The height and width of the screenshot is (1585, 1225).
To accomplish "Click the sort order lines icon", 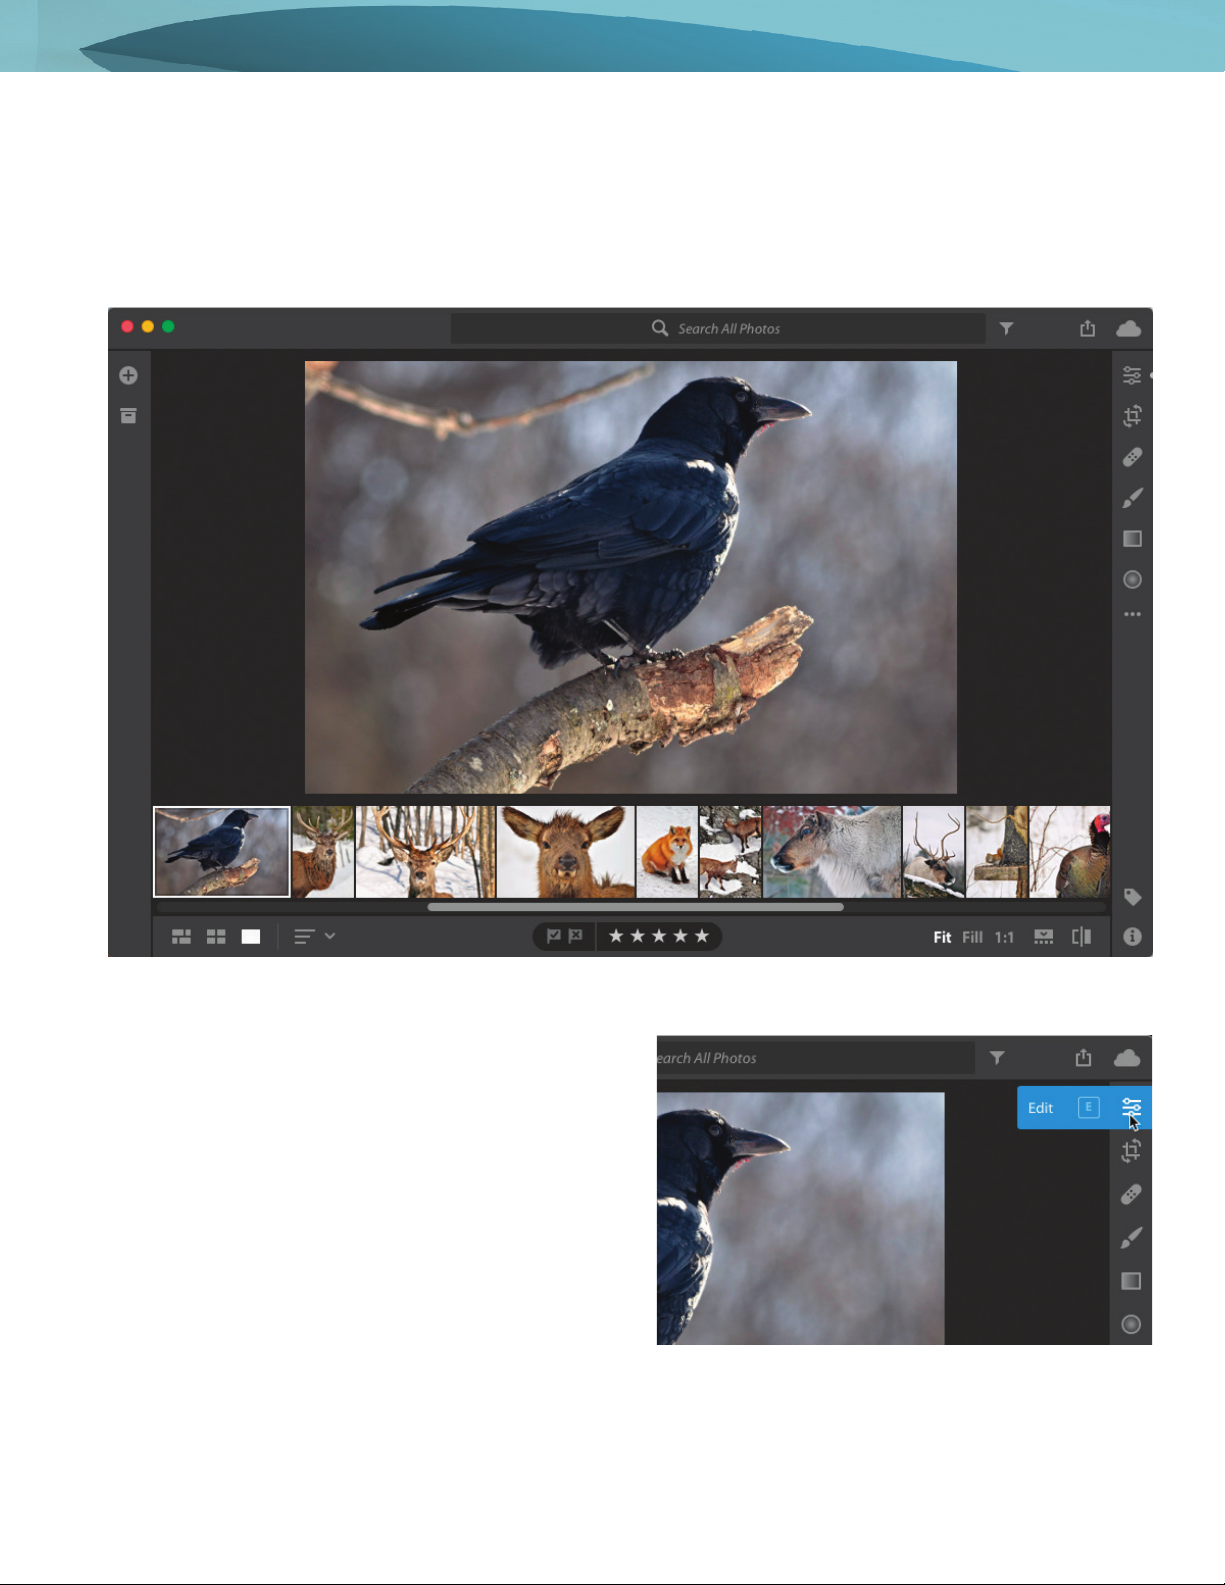I will (x=304, y=937).
